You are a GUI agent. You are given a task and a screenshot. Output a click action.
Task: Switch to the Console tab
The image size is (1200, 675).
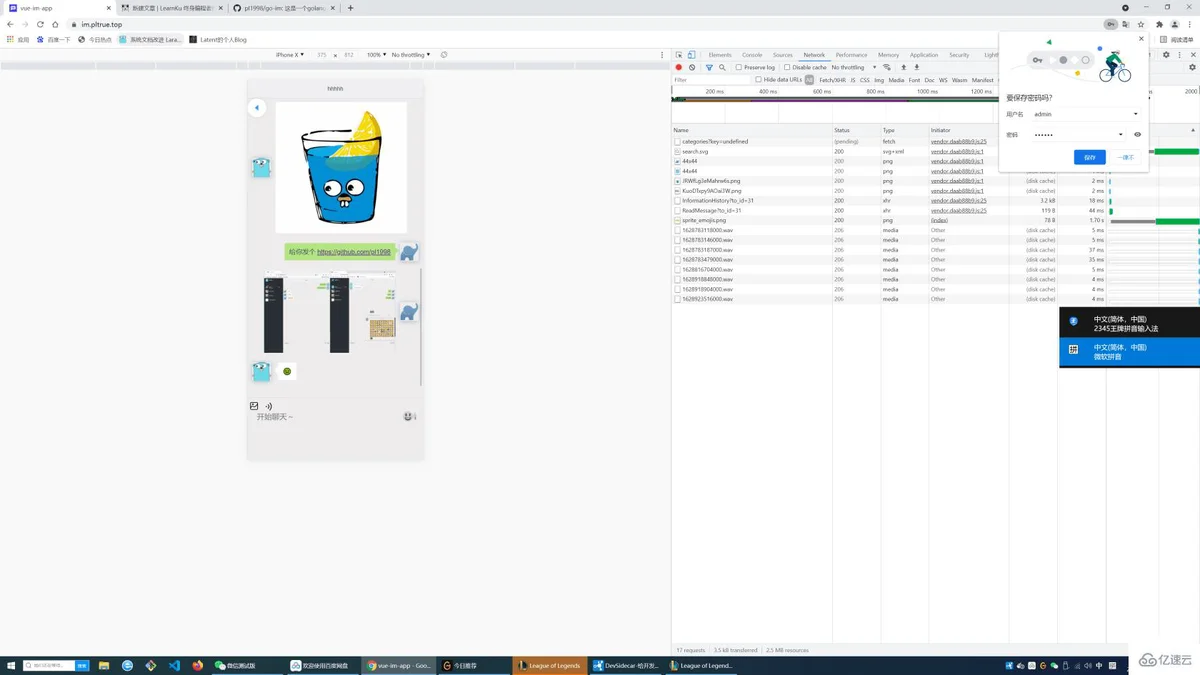pos(752,55)
